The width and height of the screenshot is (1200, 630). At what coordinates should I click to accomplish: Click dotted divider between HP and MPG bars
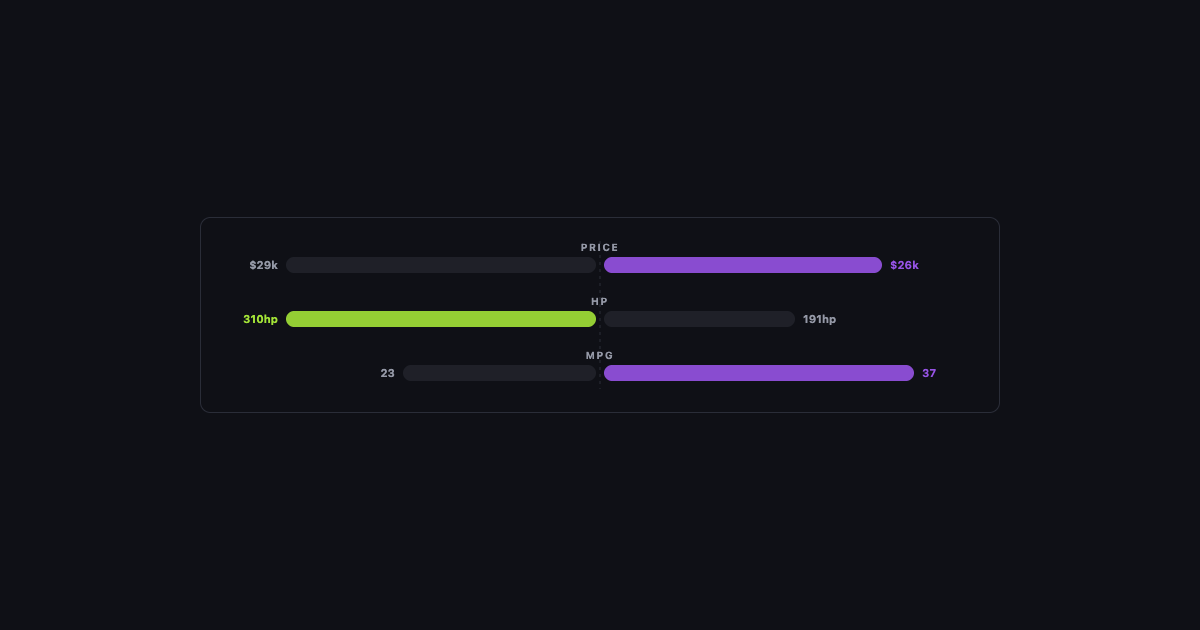pos(600,339)
